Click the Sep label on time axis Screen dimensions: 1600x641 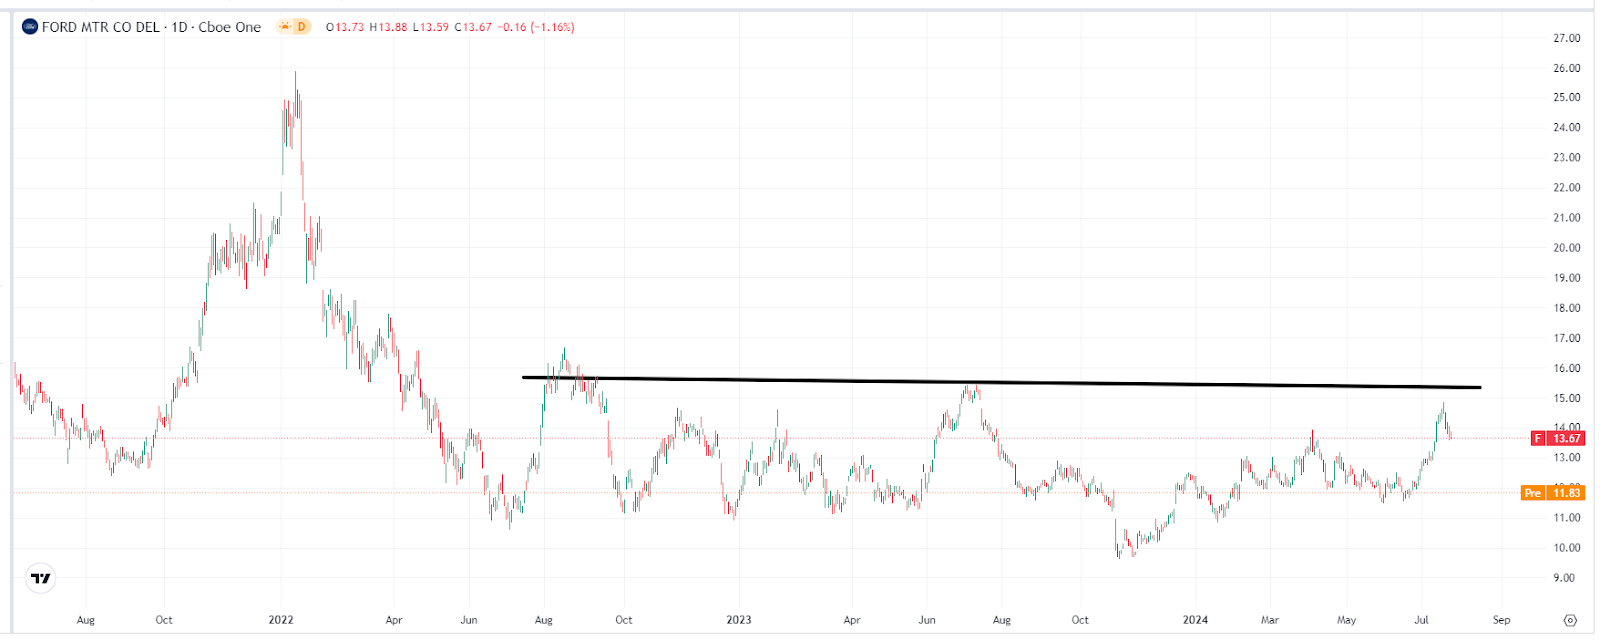[x=1501, y=620]
